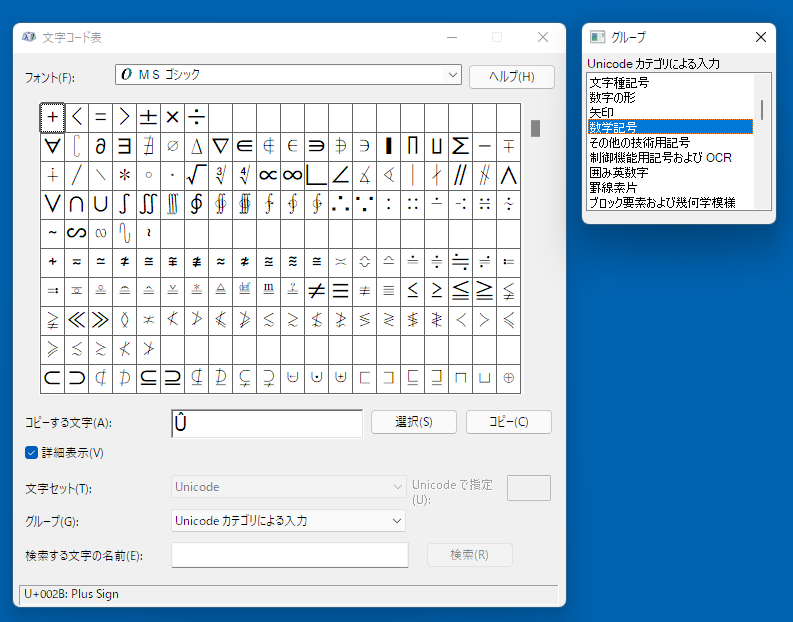Select the there-exists symbol ∃
This screenshot has height=622, width=793.
pyautogui.click(x=124, y=147)
